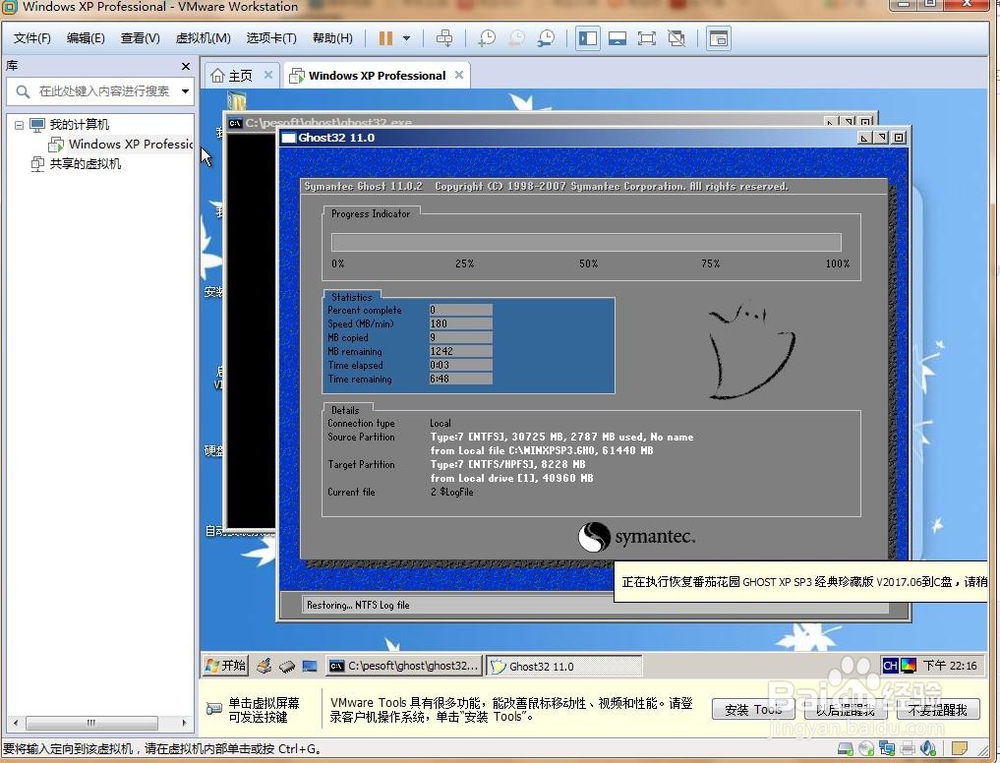Close the 库 library panel
Screen dimensions: 1000x763
pyautogui.click(x=186, y=66)
